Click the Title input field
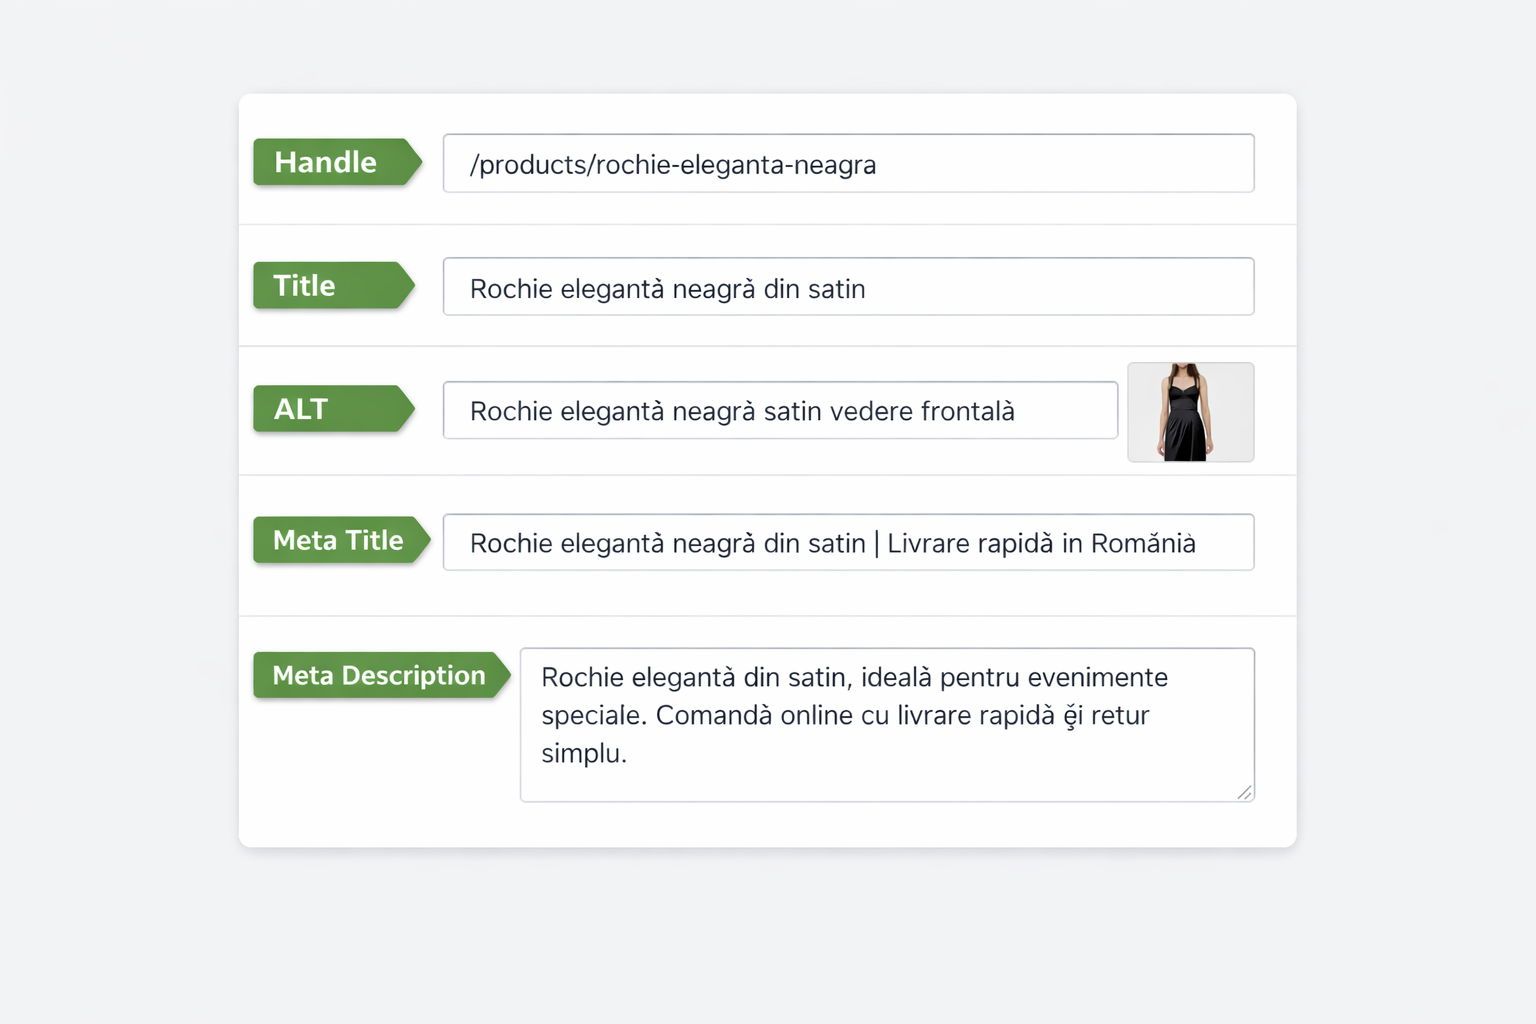This screenshot has width=1536, height=1024. coord(848,287)
